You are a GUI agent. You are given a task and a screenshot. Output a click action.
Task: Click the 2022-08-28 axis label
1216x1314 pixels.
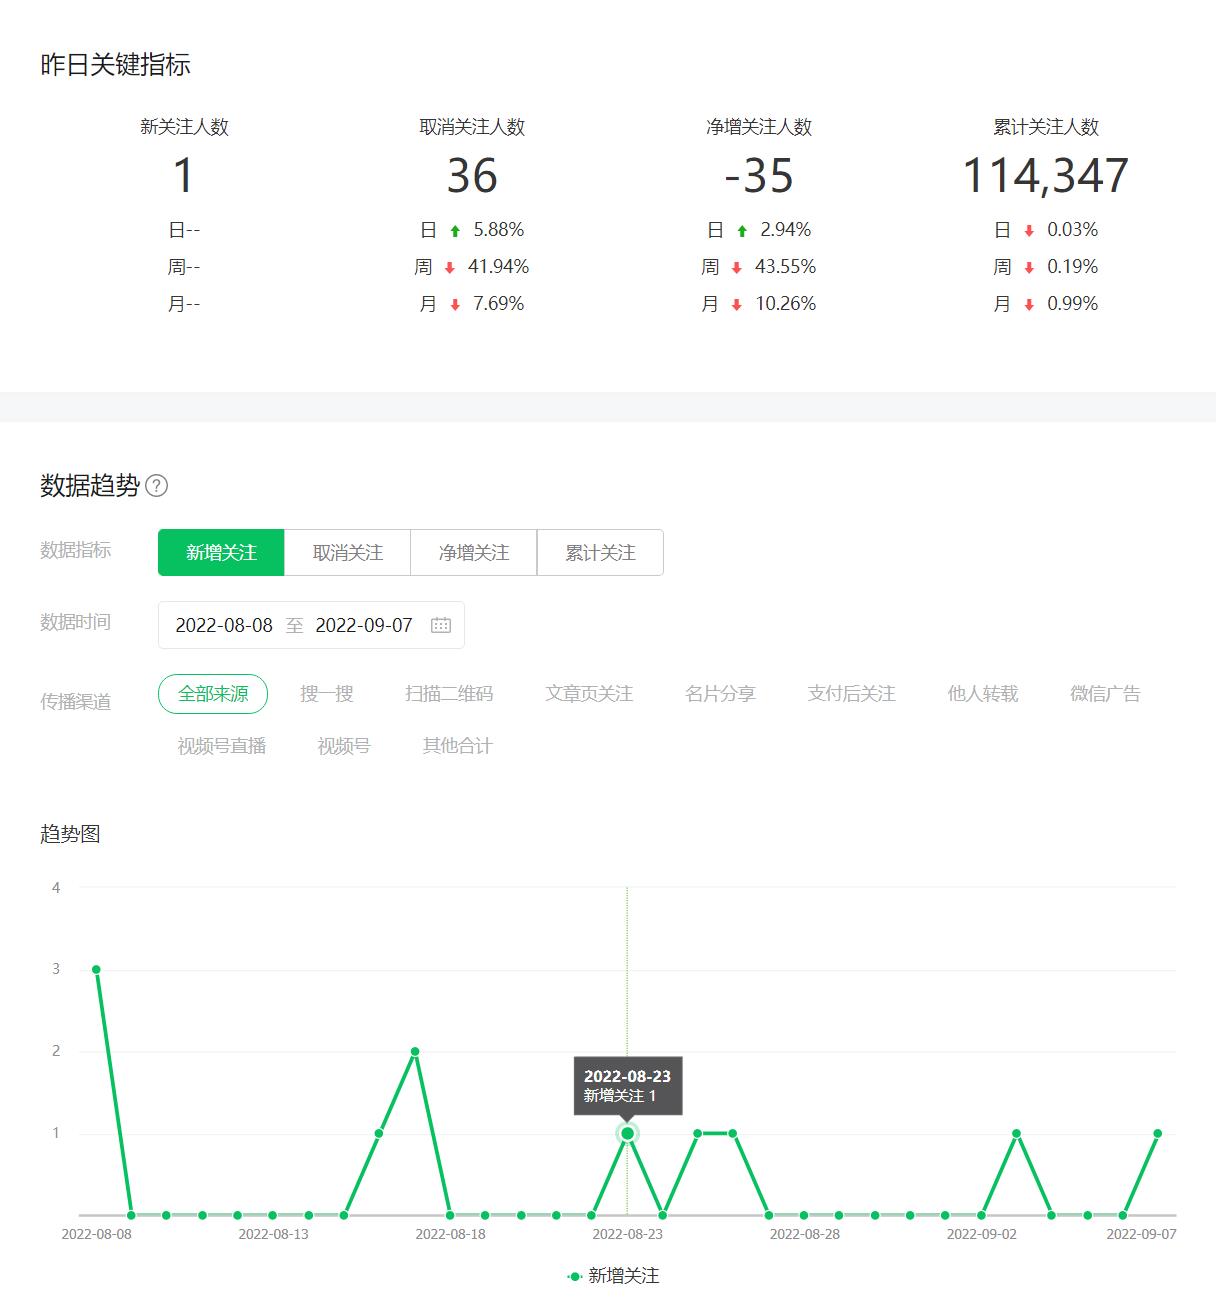[805, 1234]
